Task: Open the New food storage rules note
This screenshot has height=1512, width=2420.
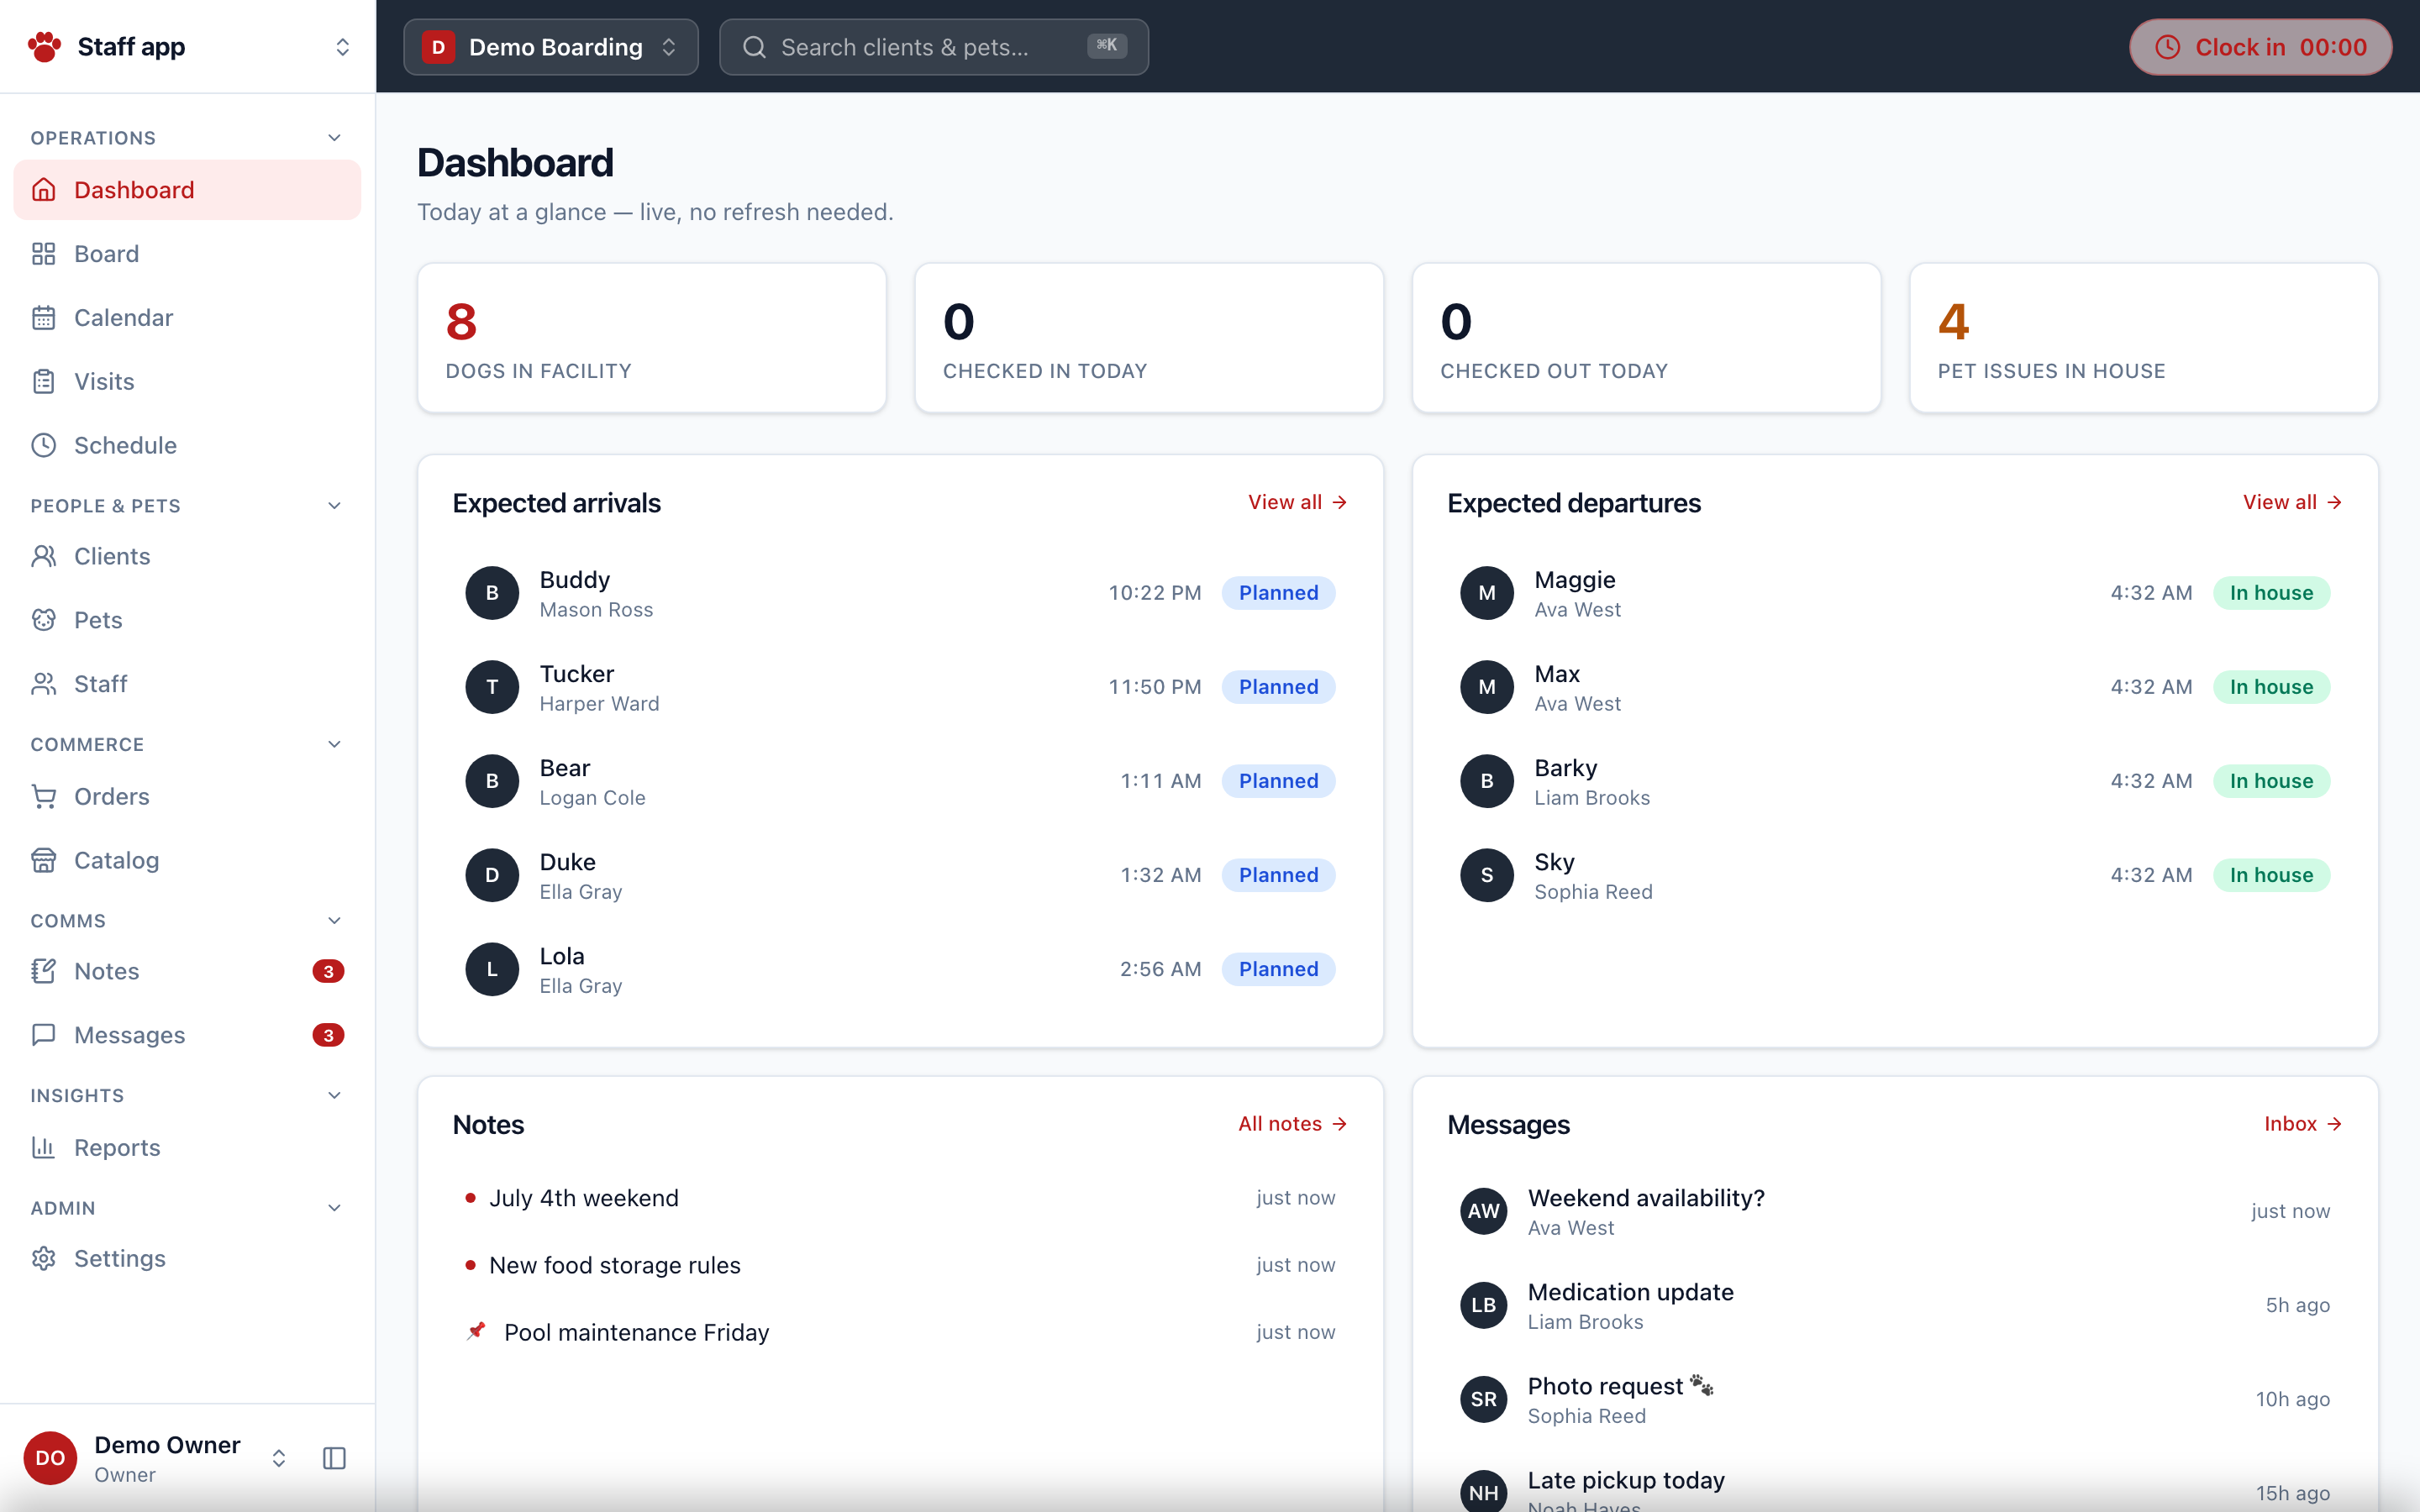Action: click(x=900, y=1265)
